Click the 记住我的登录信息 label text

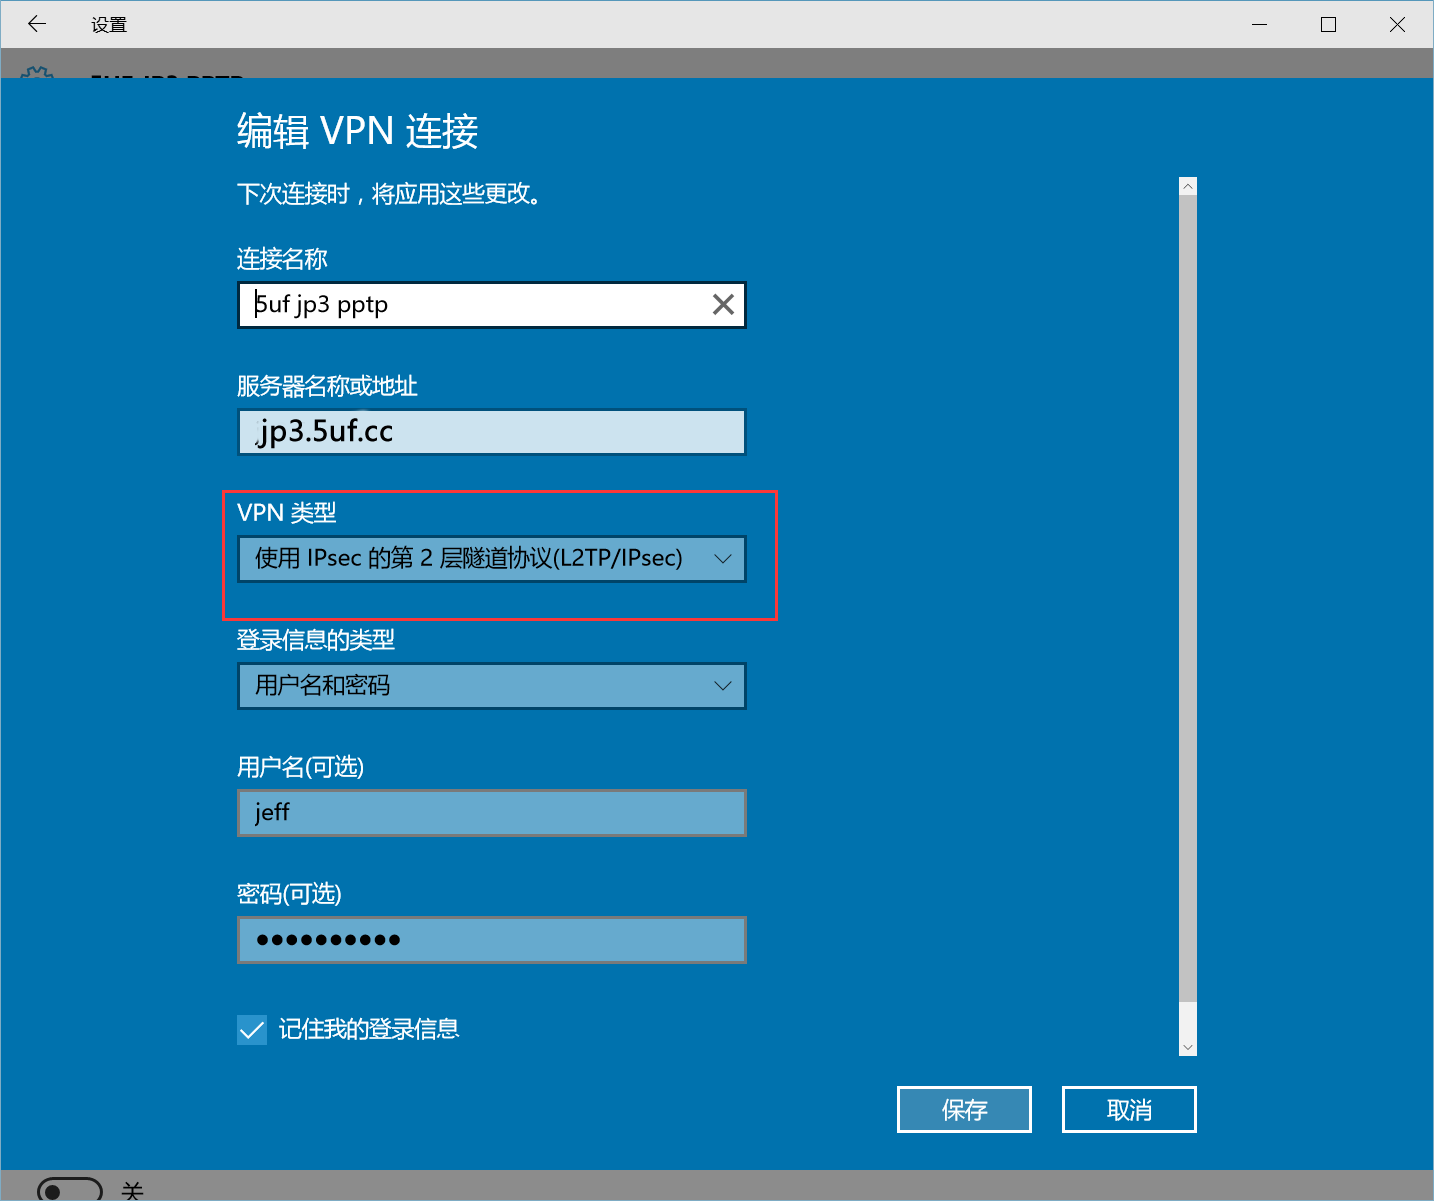(x=369, y=1029)
